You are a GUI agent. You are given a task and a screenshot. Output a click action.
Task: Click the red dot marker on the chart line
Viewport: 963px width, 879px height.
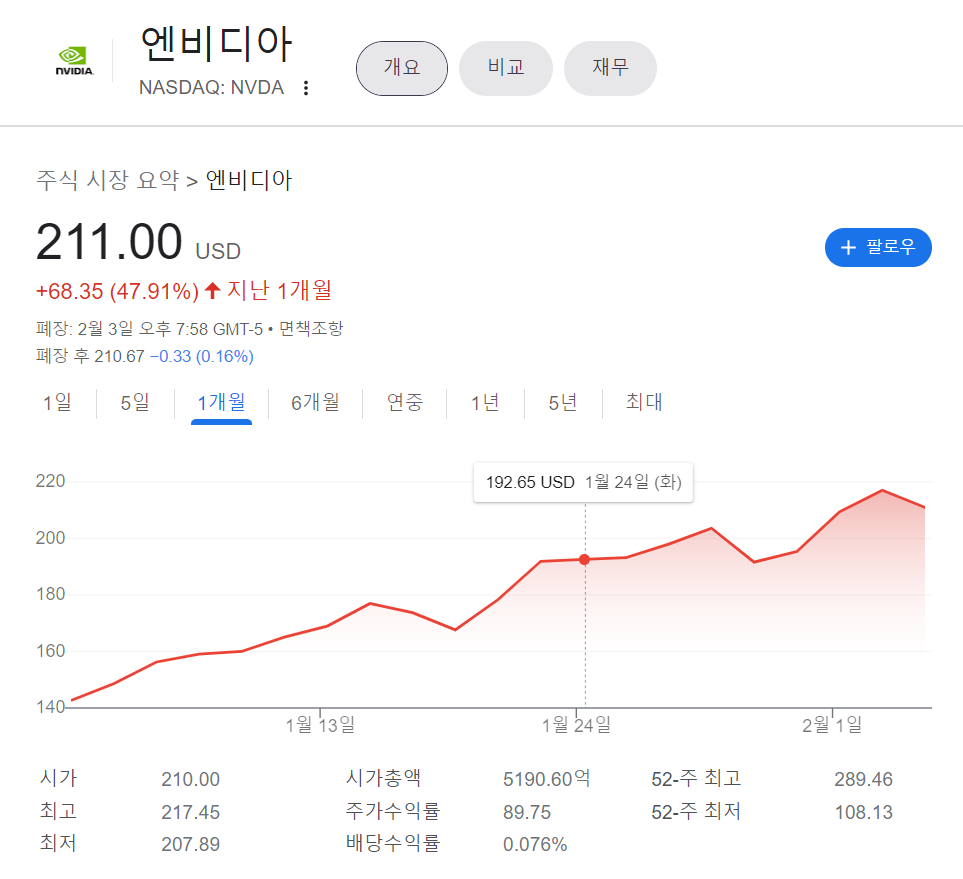pyautogui.click(x=584, y=560)
